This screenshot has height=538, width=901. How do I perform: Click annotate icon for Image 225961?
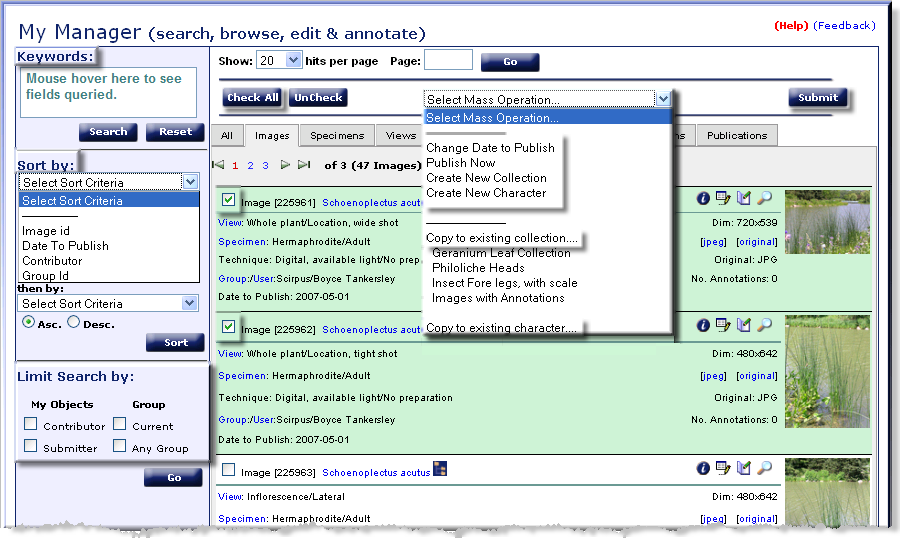pos(723,200)
